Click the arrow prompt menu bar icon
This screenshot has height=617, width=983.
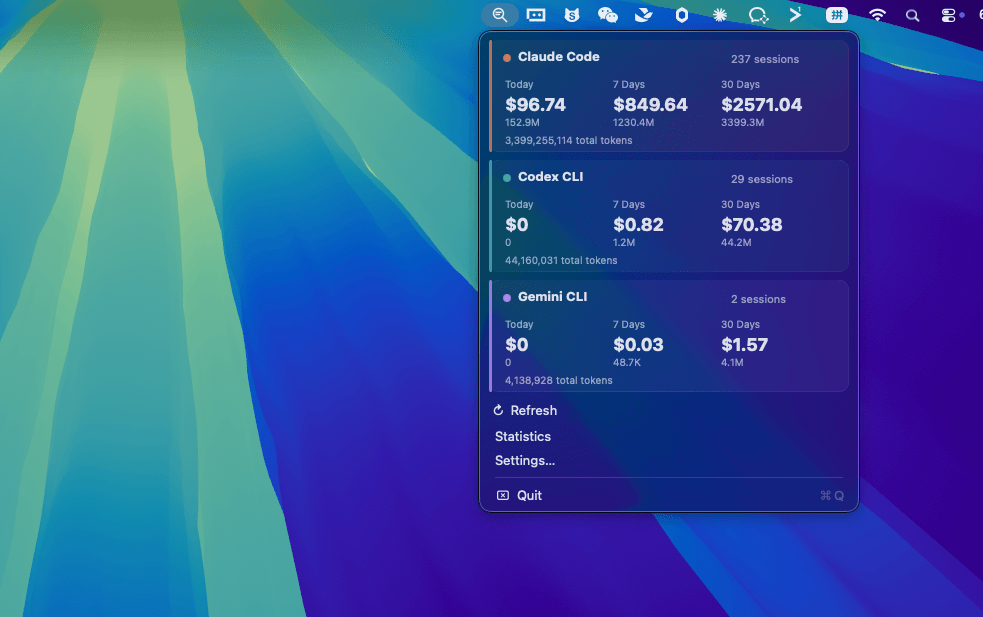coord(795,14)
